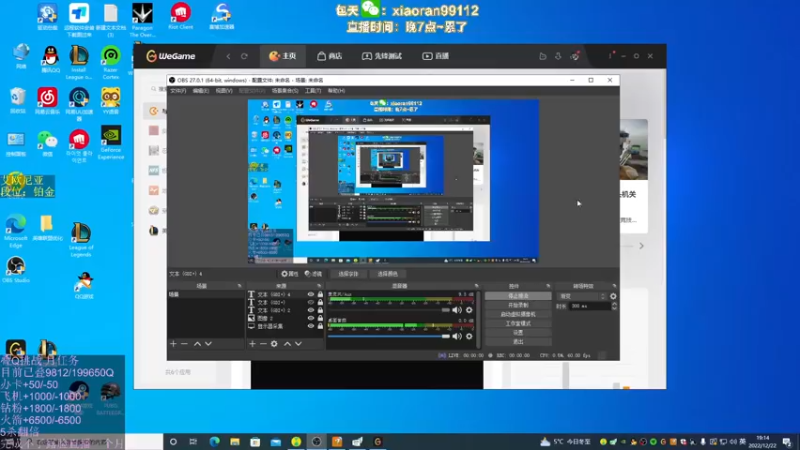Unlock the 显示器采集 source
This screenshot has width=800, height=450.
[x=320, y=326]
